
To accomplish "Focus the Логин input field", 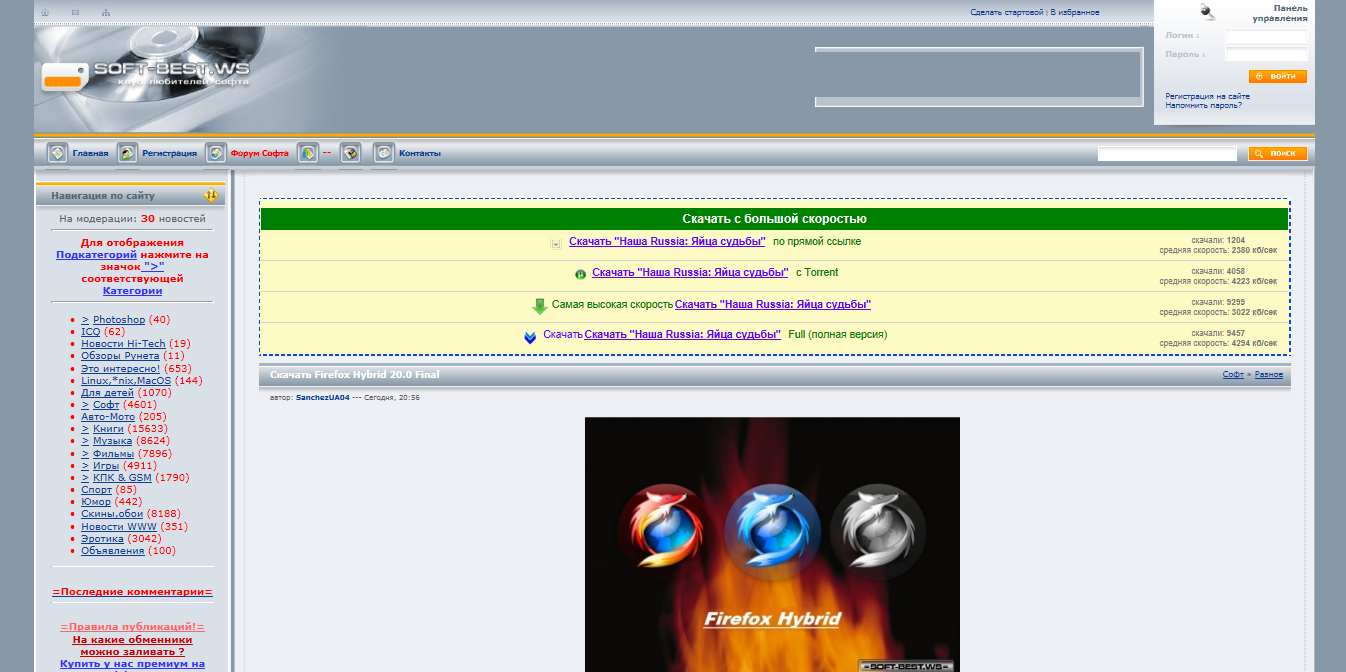I will (x=1266, y=37).
